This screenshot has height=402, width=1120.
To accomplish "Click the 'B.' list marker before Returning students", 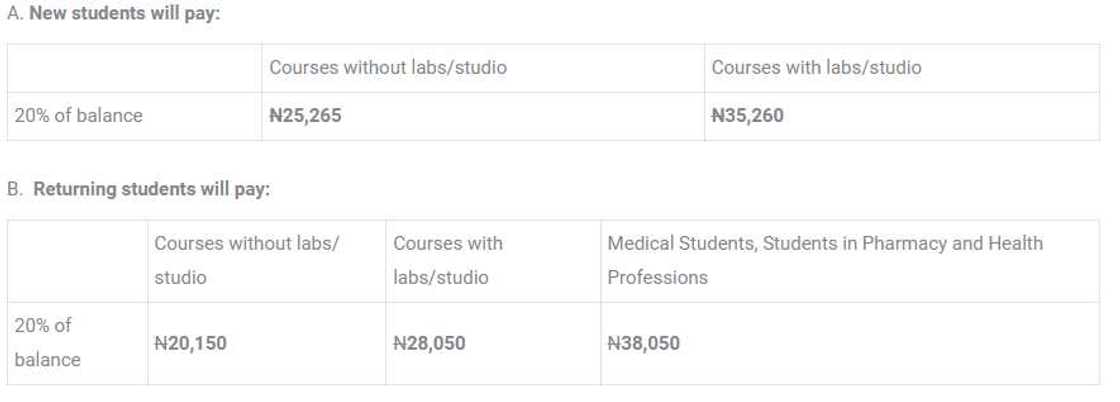I will click(x=15, y=189).
